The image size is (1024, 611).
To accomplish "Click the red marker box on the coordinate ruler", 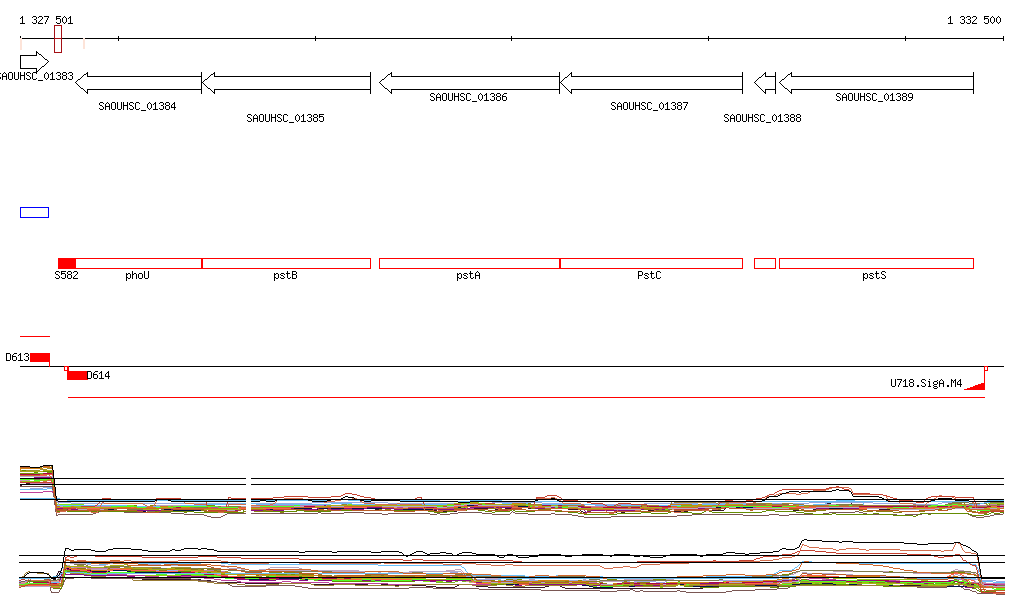I will click(58, 39).
